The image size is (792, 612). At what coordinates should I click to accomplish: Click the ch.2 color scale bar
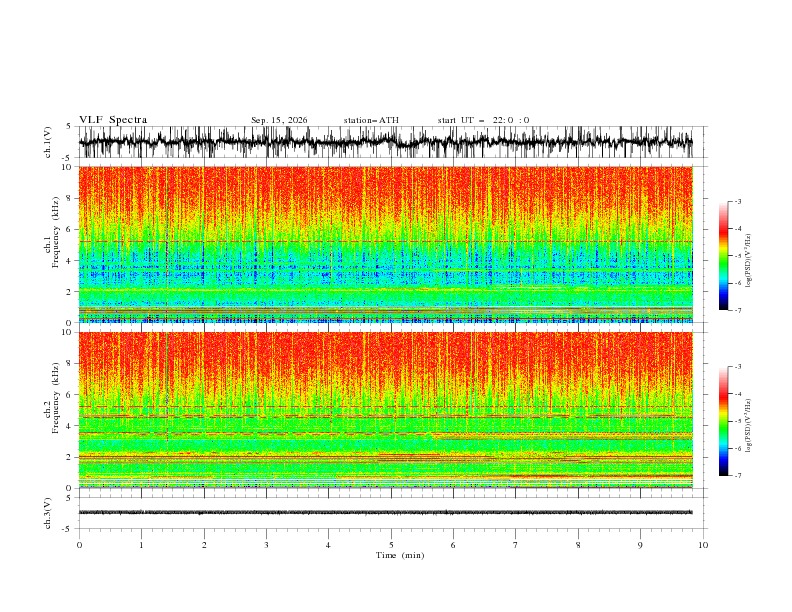(723, 421)
